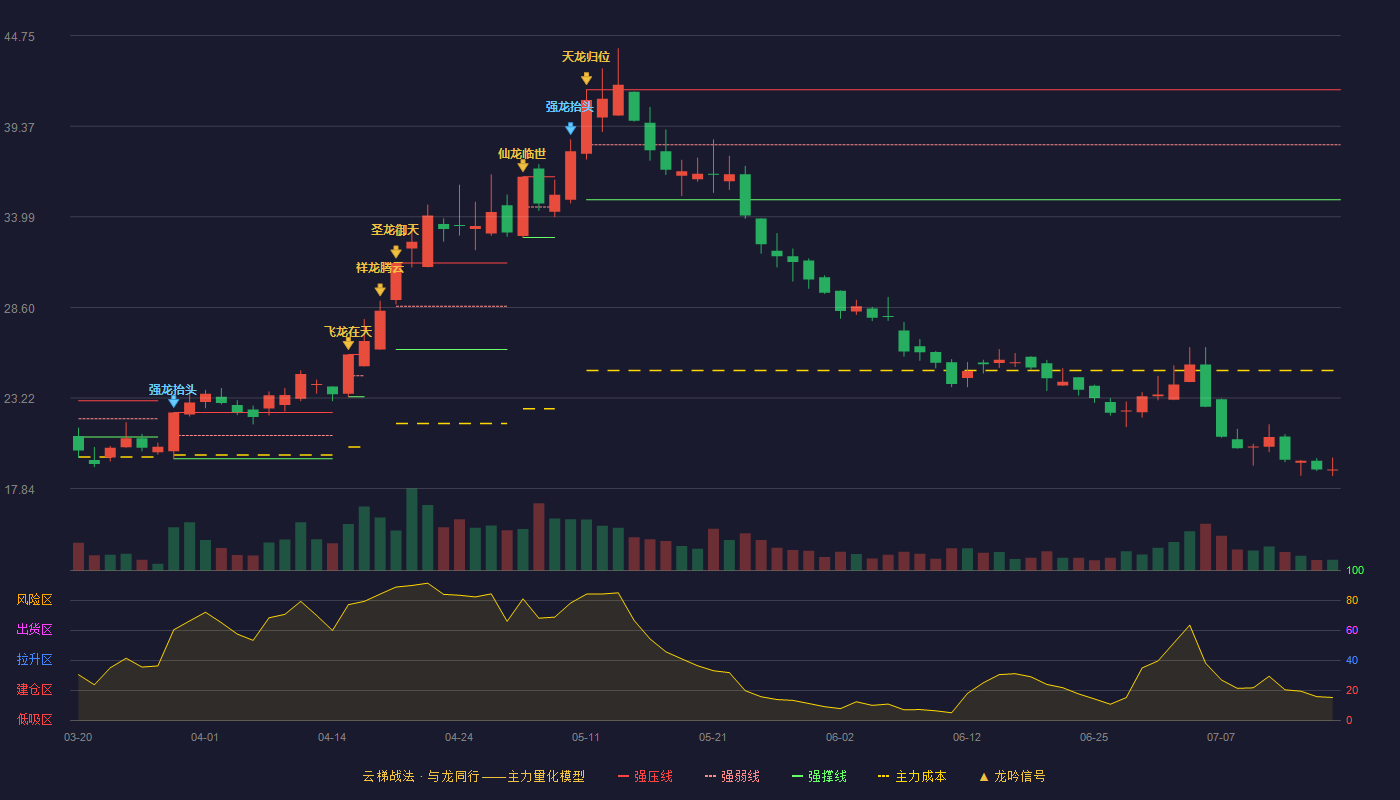Click the 17.84 price axis label
The height and width of the screenshot is (800, 1400).
pyautogui.click(x=19, y=490)
